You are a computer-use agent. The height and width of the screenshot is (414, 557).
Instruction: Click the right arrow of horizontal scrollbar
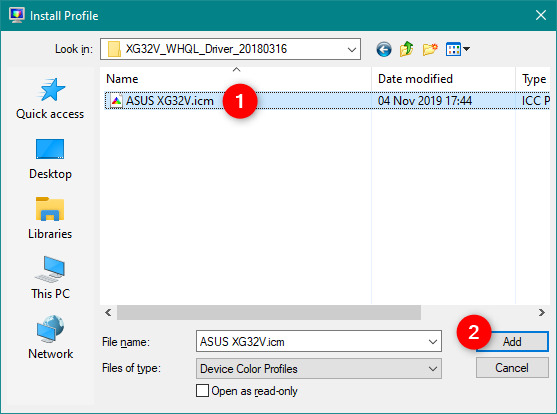(x=542, y=312)
